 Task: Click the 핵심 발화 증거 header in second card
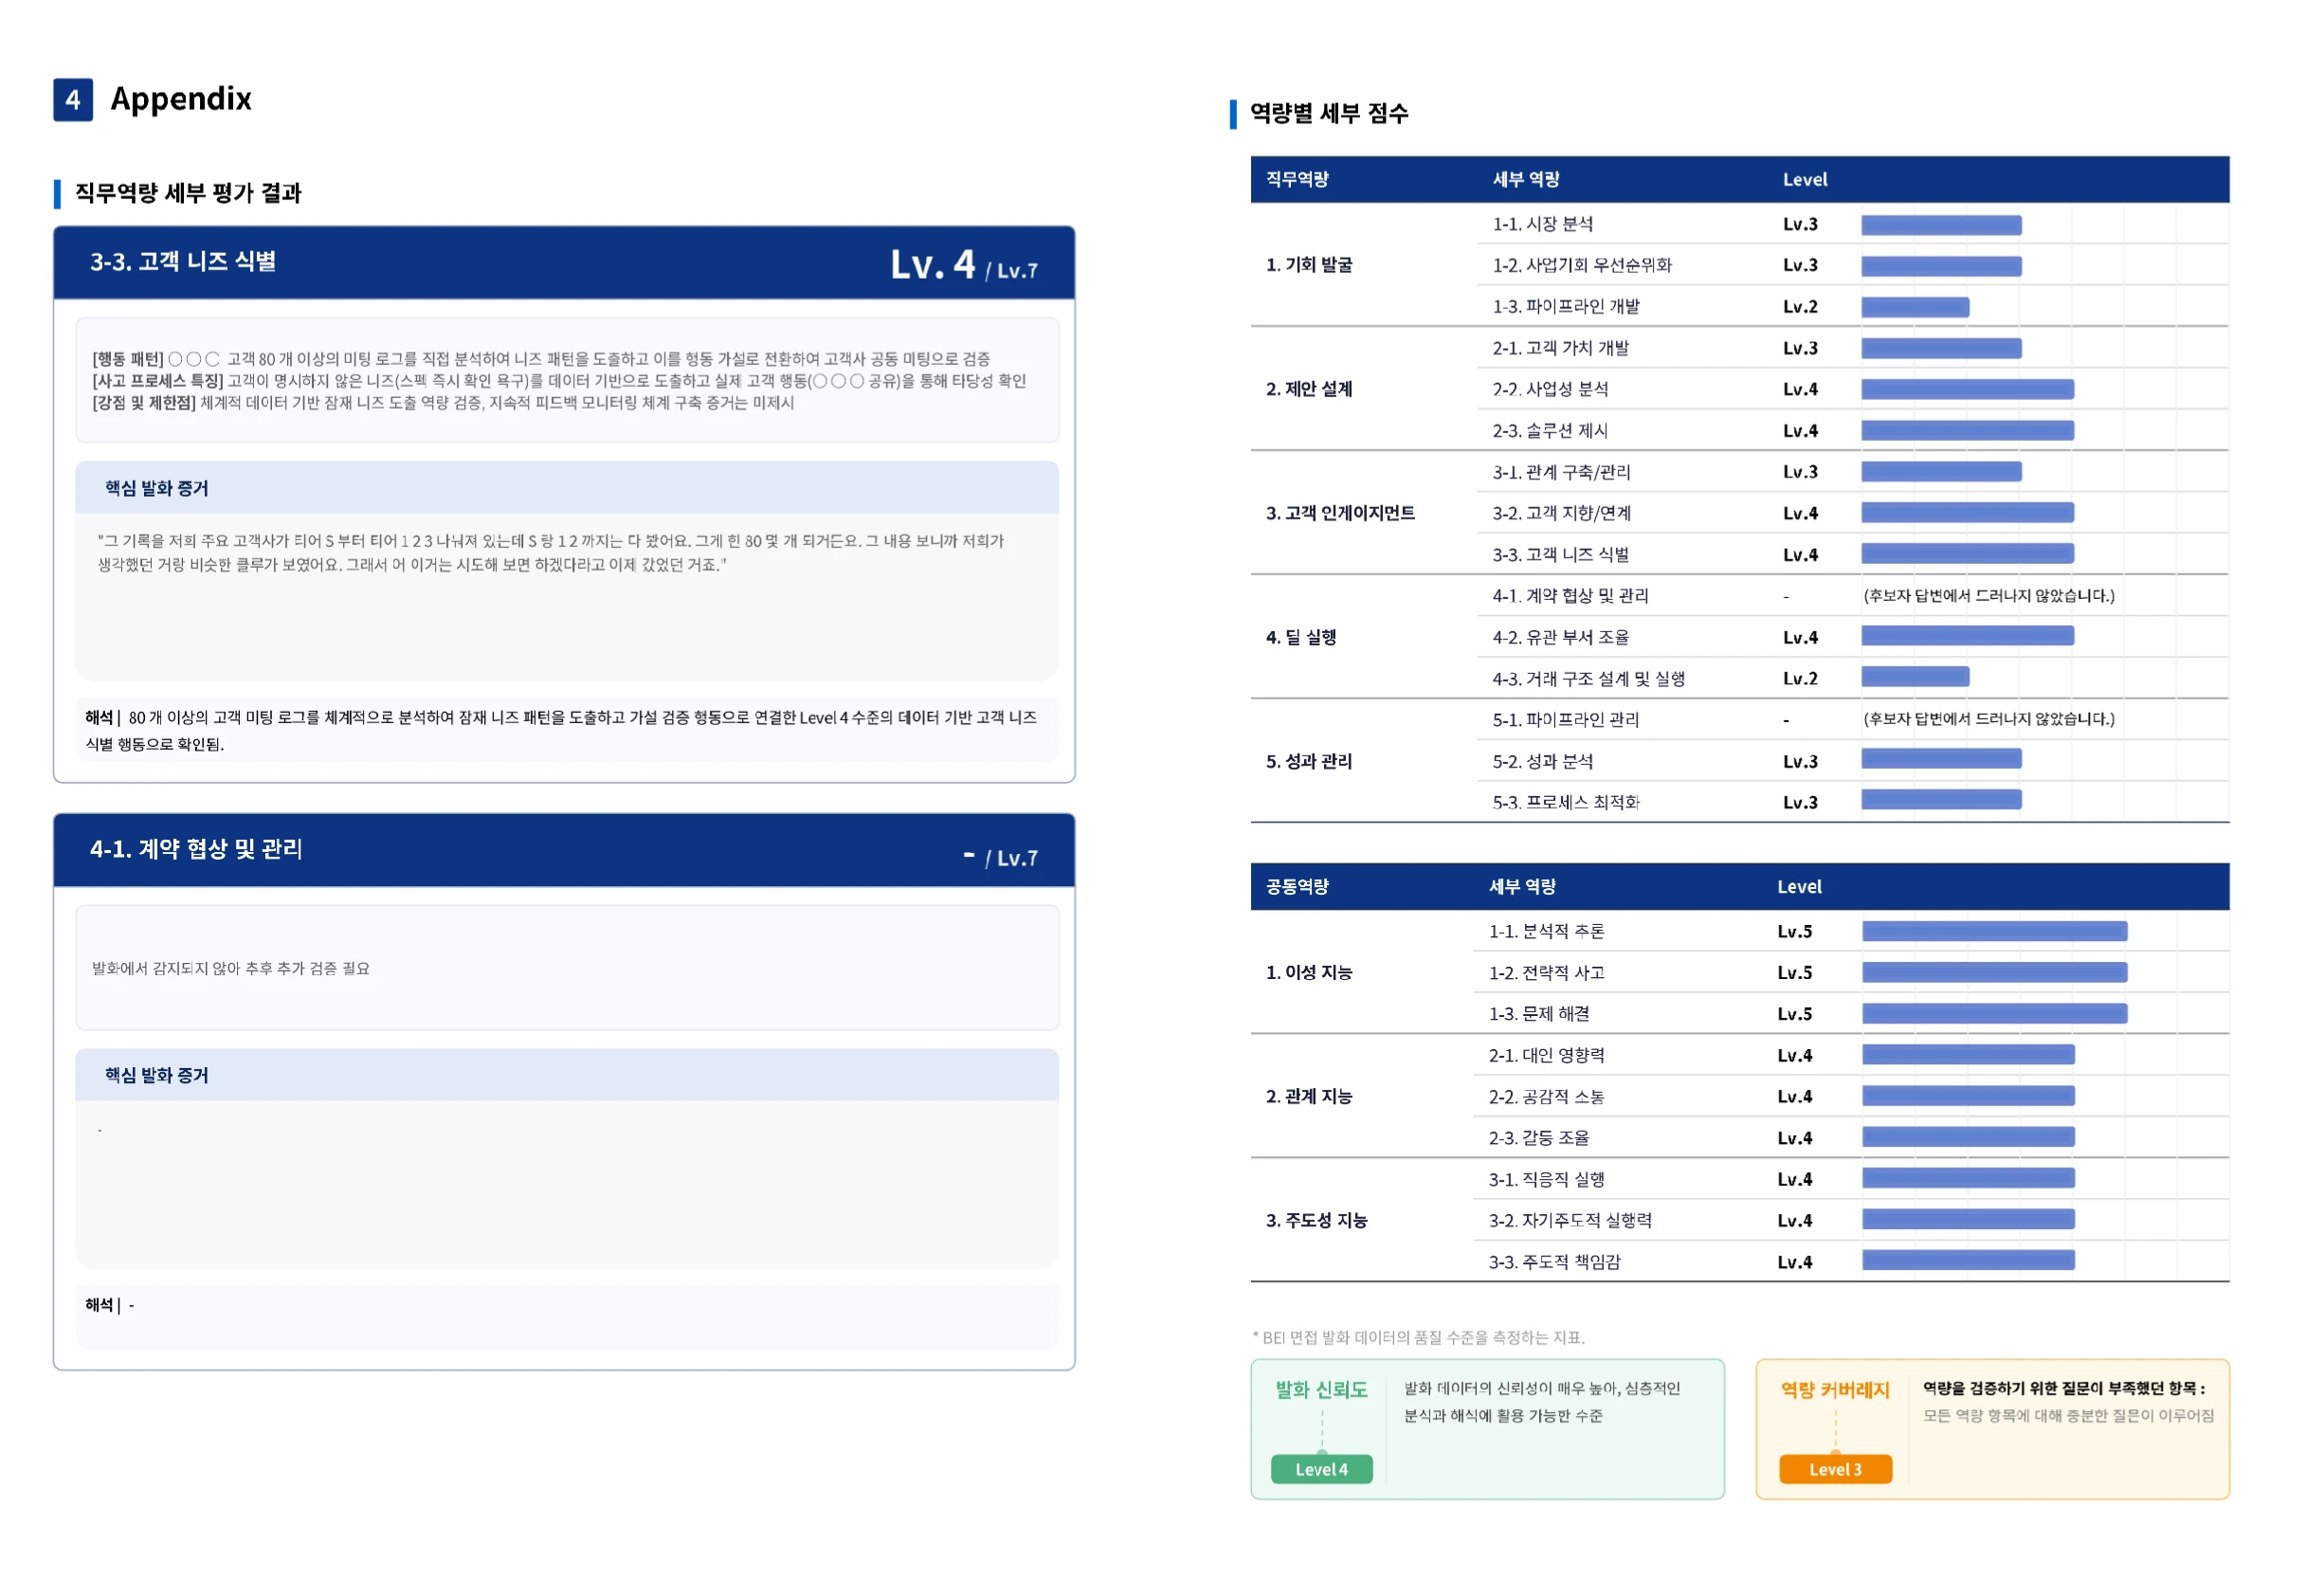157,1075
